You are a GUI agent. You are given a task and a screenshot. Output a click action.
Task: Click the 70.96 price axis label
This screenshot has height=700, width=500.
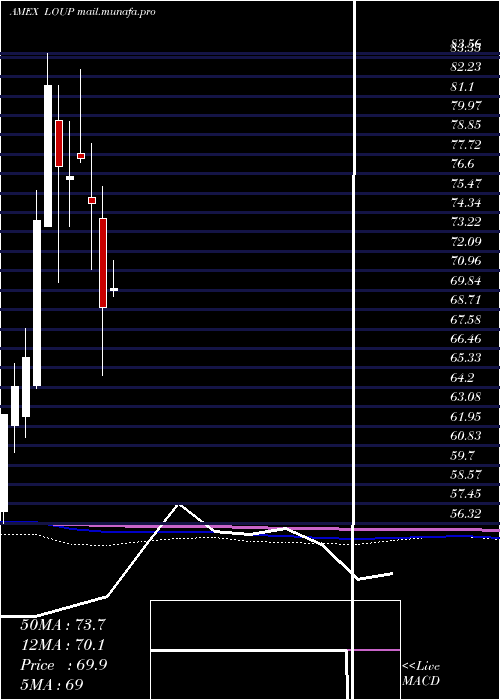pyautogui.click(x=466, y=261)
